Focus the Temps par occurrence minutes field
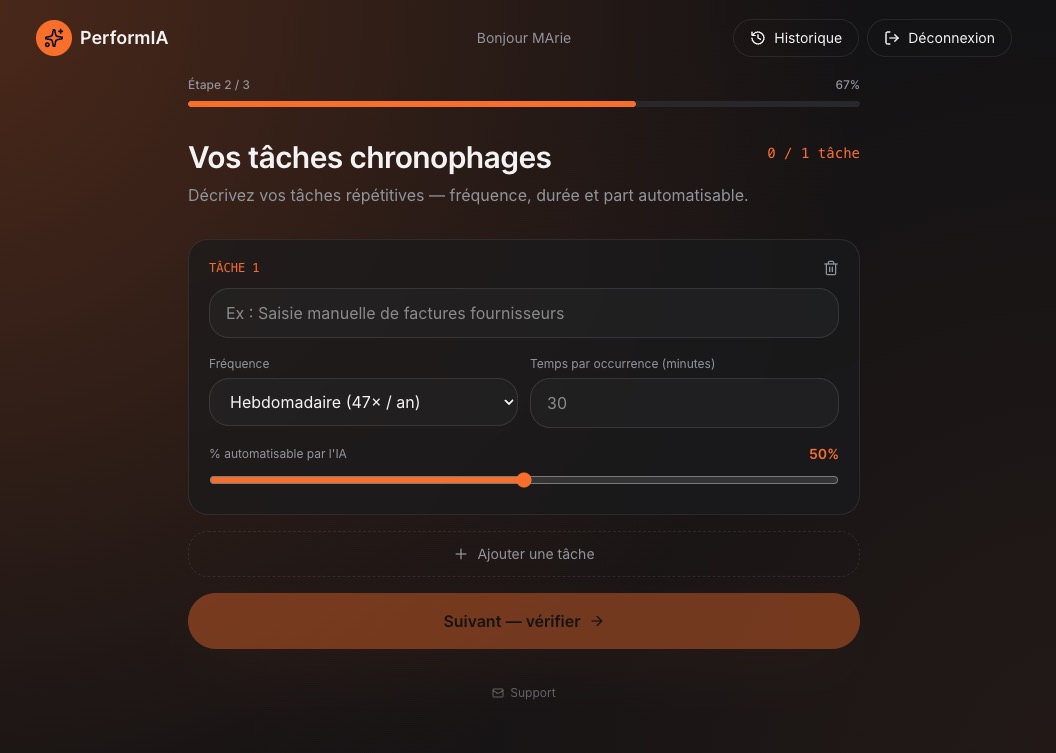Image resolution: width=1056 pixels, height=753 pixels. click(x=684, y=403)
